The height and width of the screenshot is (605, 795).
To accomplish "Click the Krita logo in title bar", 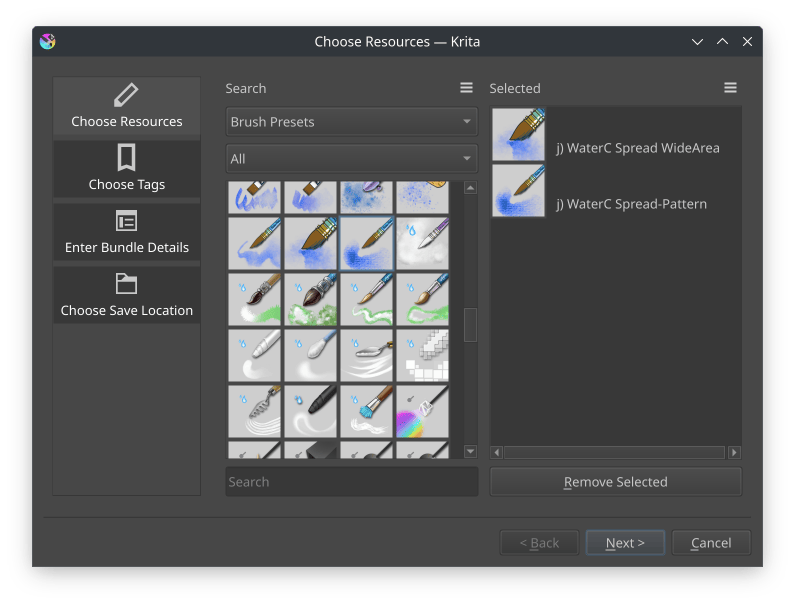I will click(48, 41).
